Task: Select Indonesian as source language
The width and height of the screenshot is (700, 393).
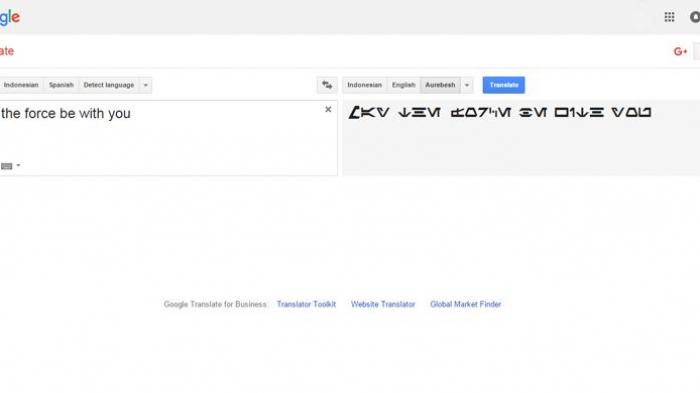Action: (21, 85)
